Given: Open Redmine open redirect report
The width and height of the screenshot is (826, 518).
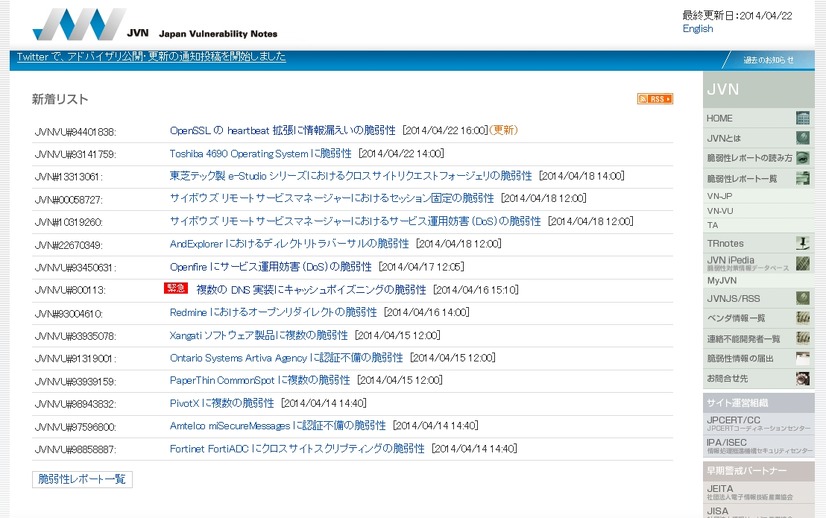Looking at the screenshot, I should coord(273,312).
